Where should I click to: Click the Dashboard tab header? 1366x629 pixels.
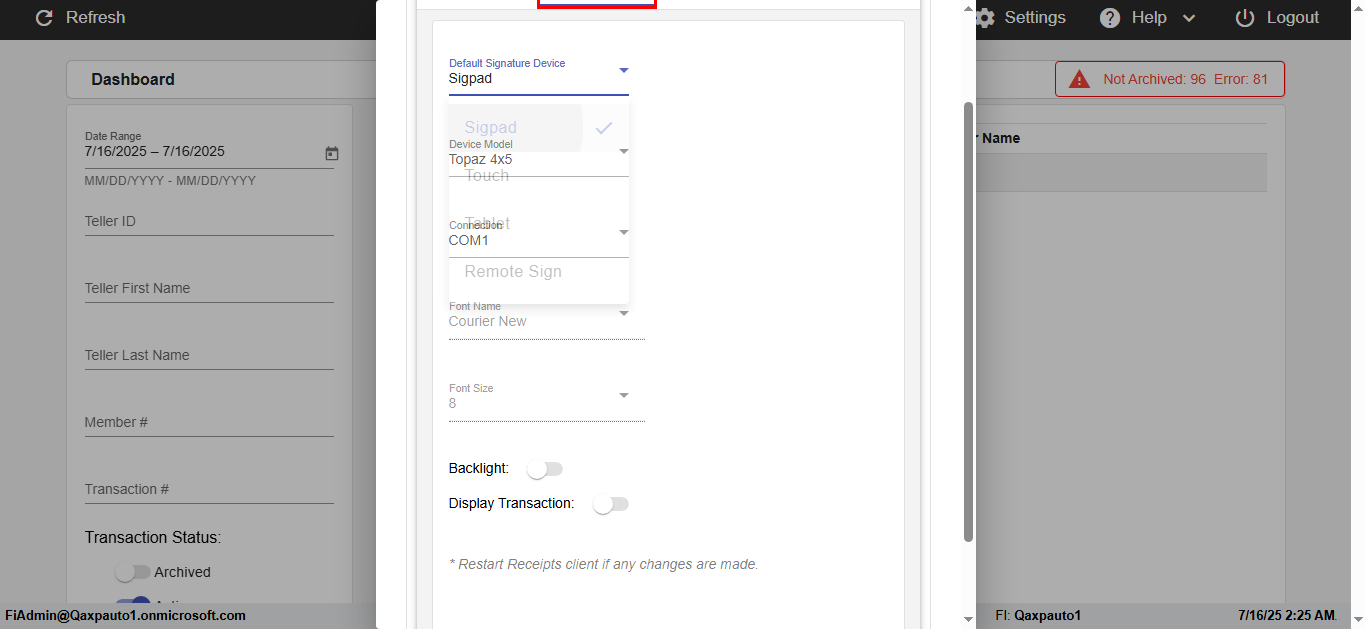(133, 79)
